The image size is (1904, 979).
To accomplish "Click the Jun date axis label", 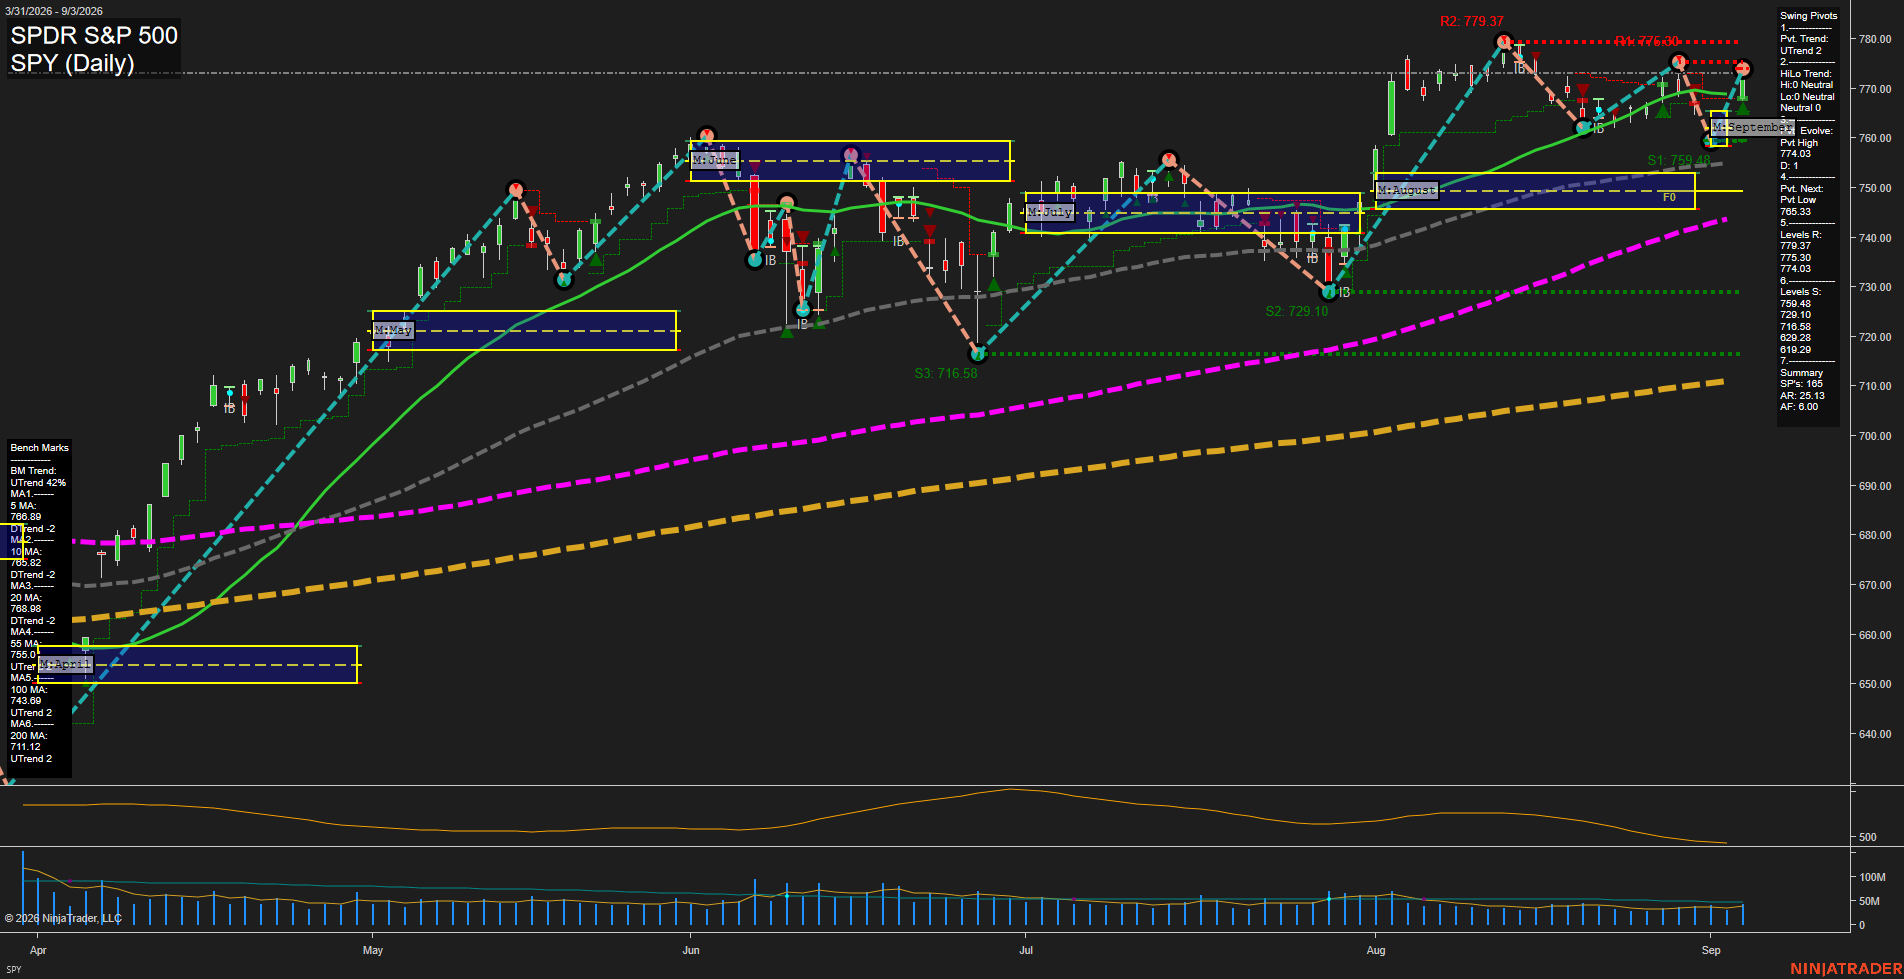I will [691, 950].
